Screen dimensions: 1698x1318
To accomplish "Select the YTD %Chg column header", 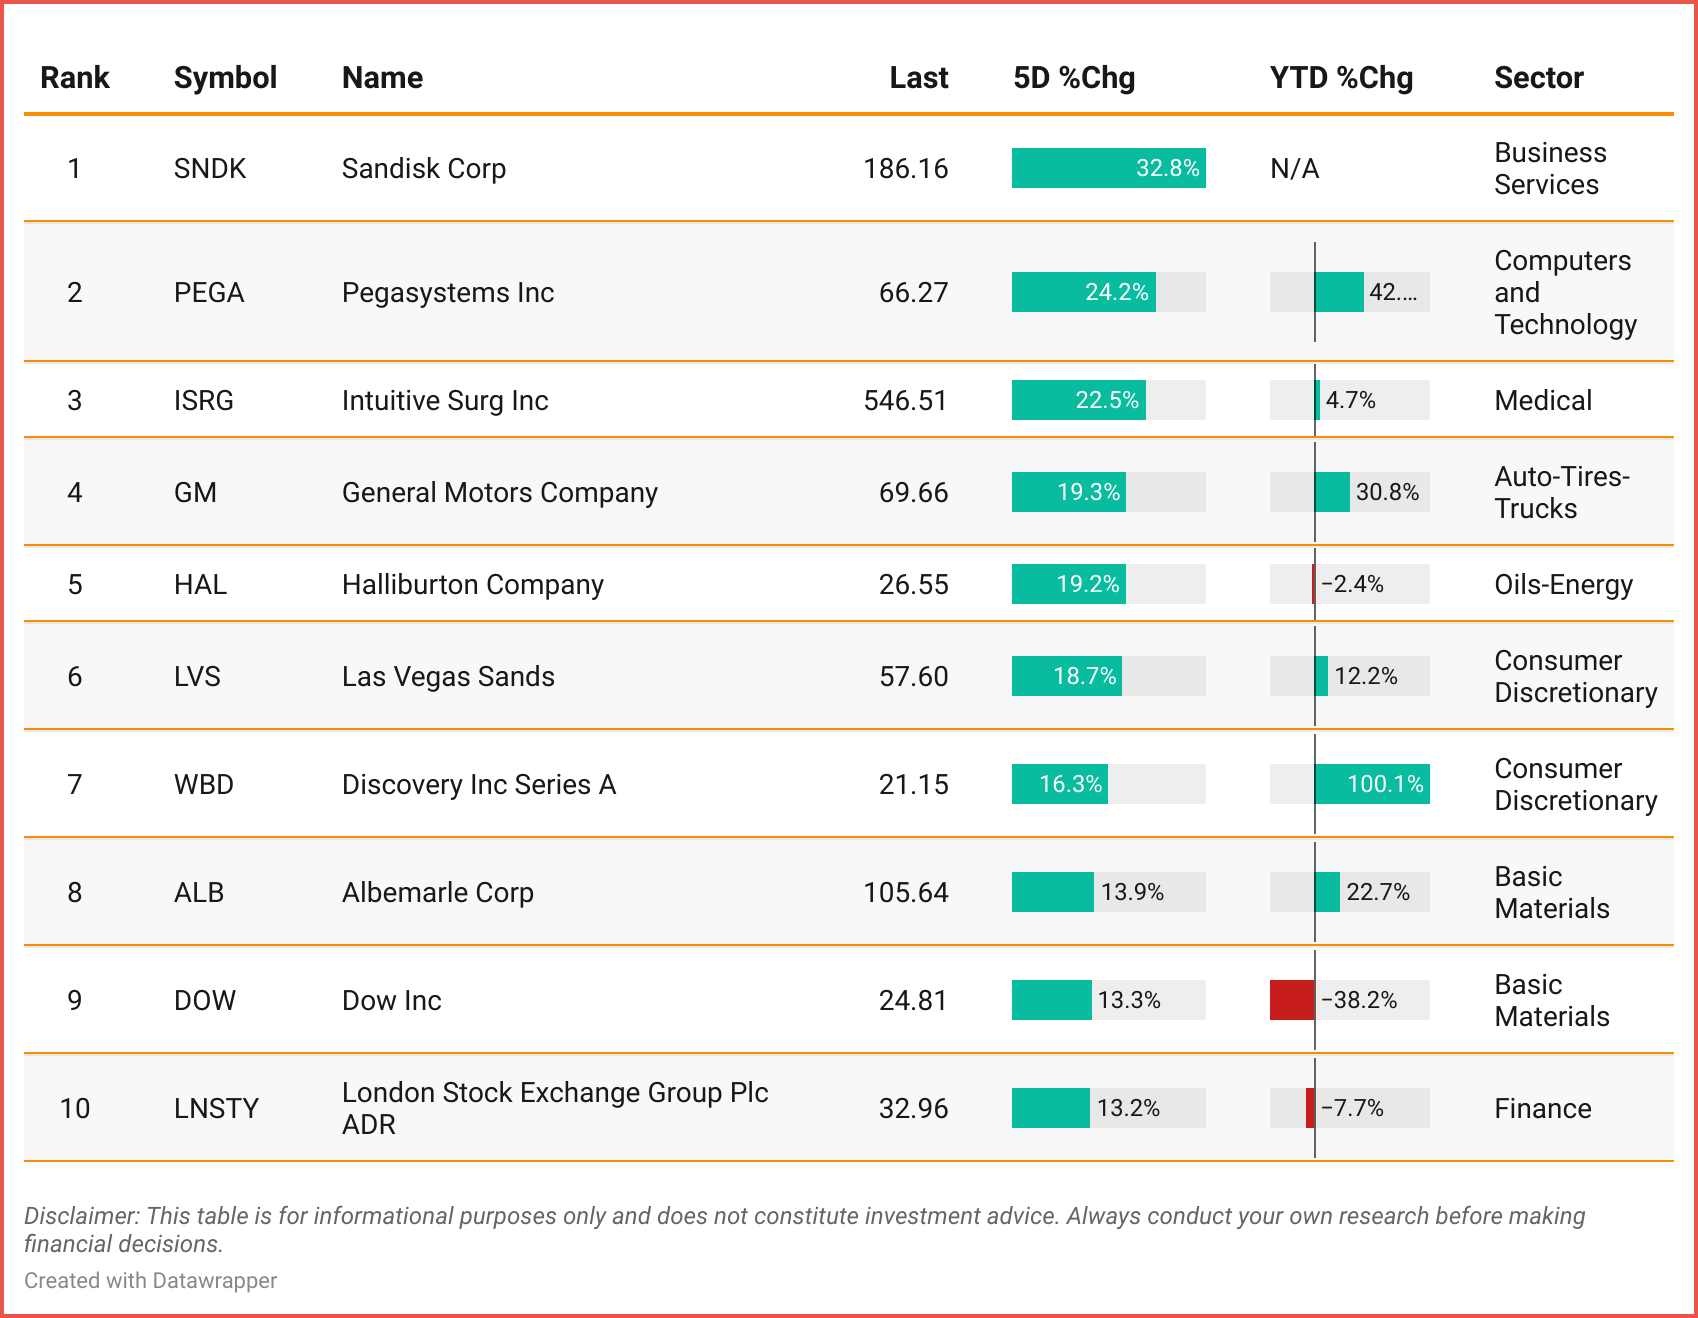I will click(1341, 78).
